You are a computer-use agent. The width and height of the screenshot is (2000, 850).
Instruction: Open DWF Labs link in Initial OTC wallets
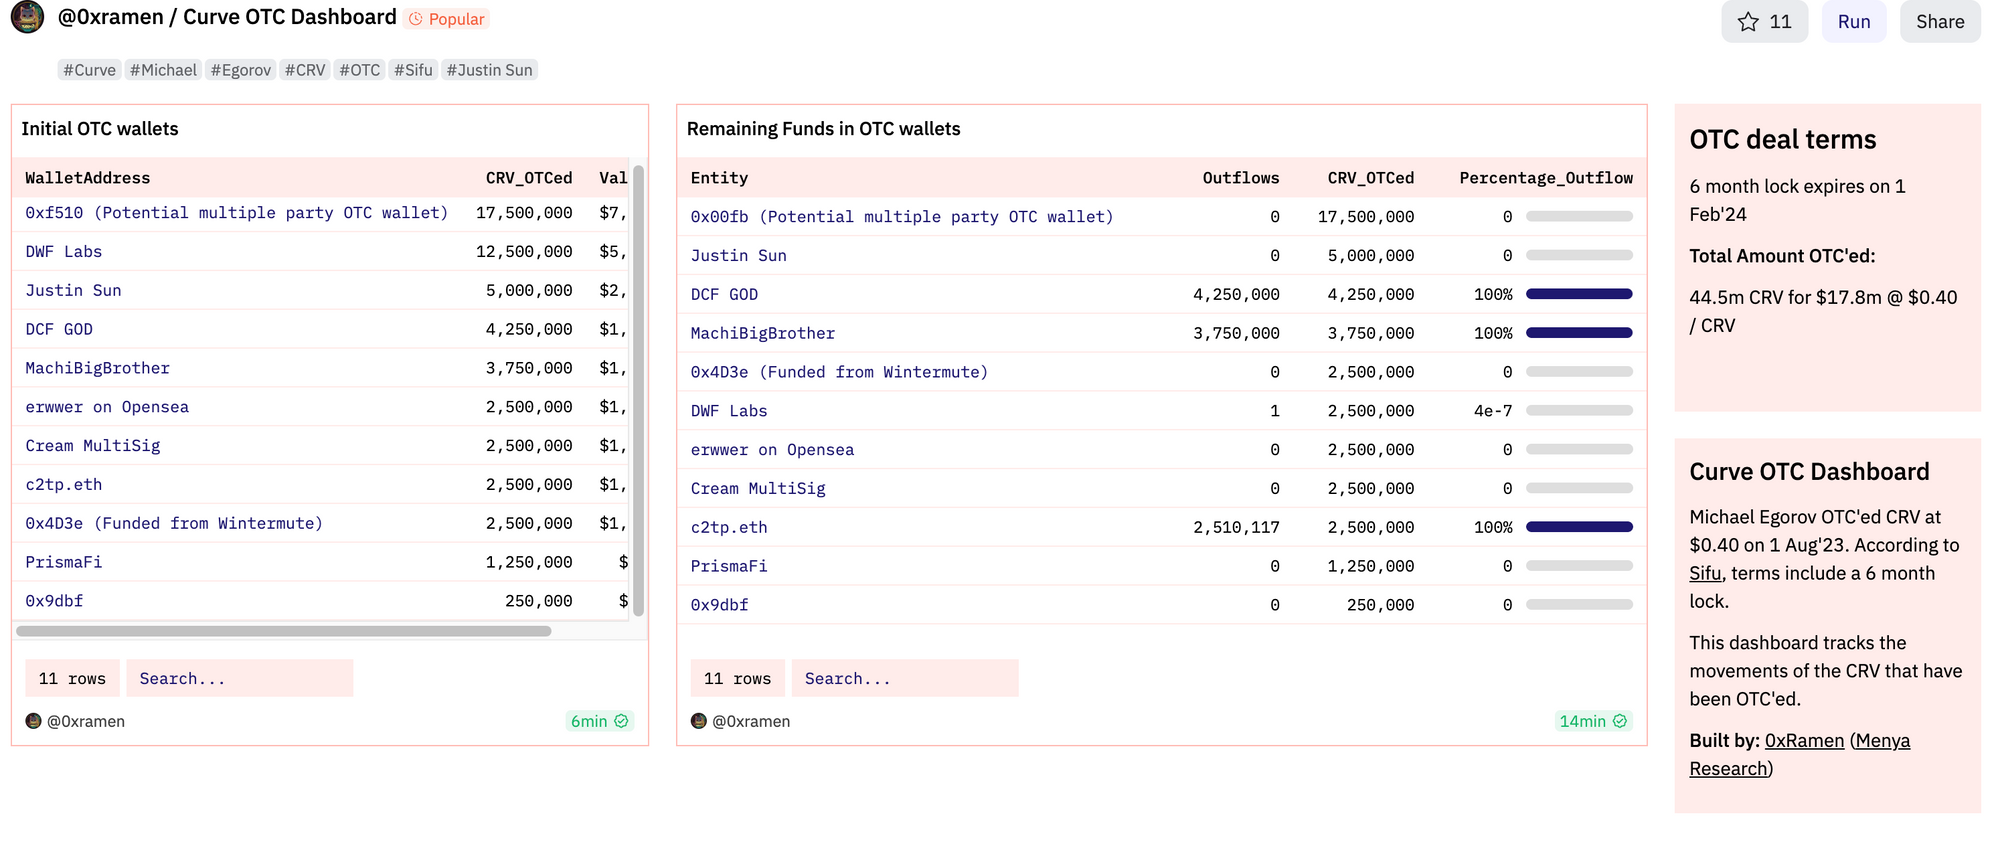click(x=64, y=252)
